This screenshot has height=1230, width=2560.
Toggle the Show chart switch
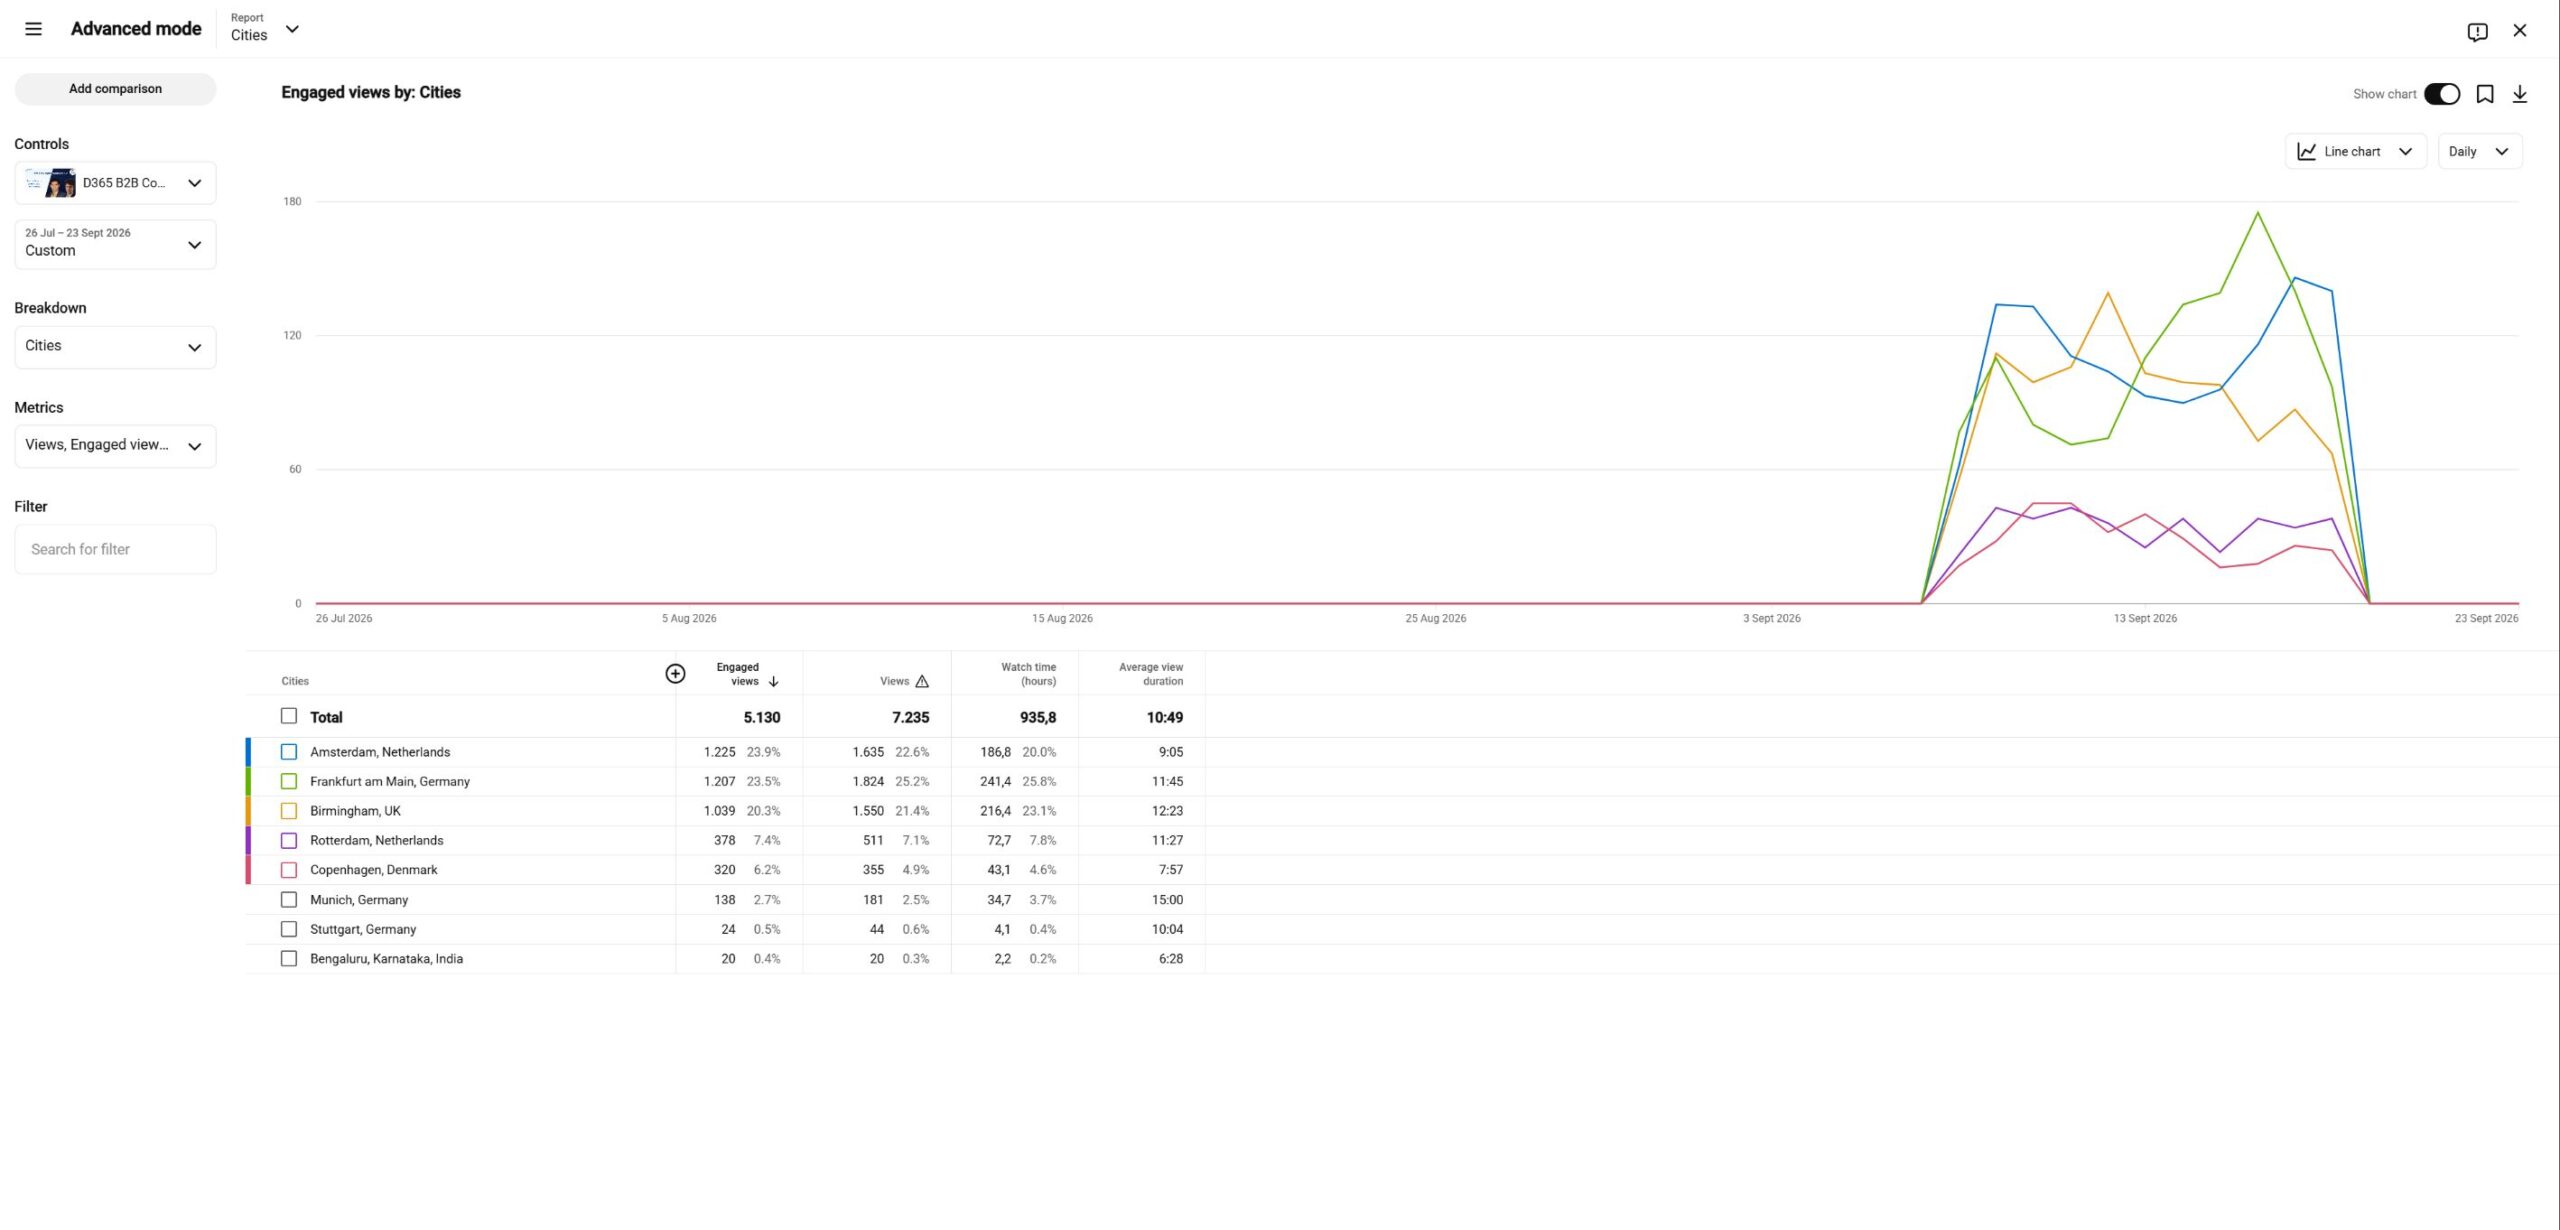pos(2442,94)
